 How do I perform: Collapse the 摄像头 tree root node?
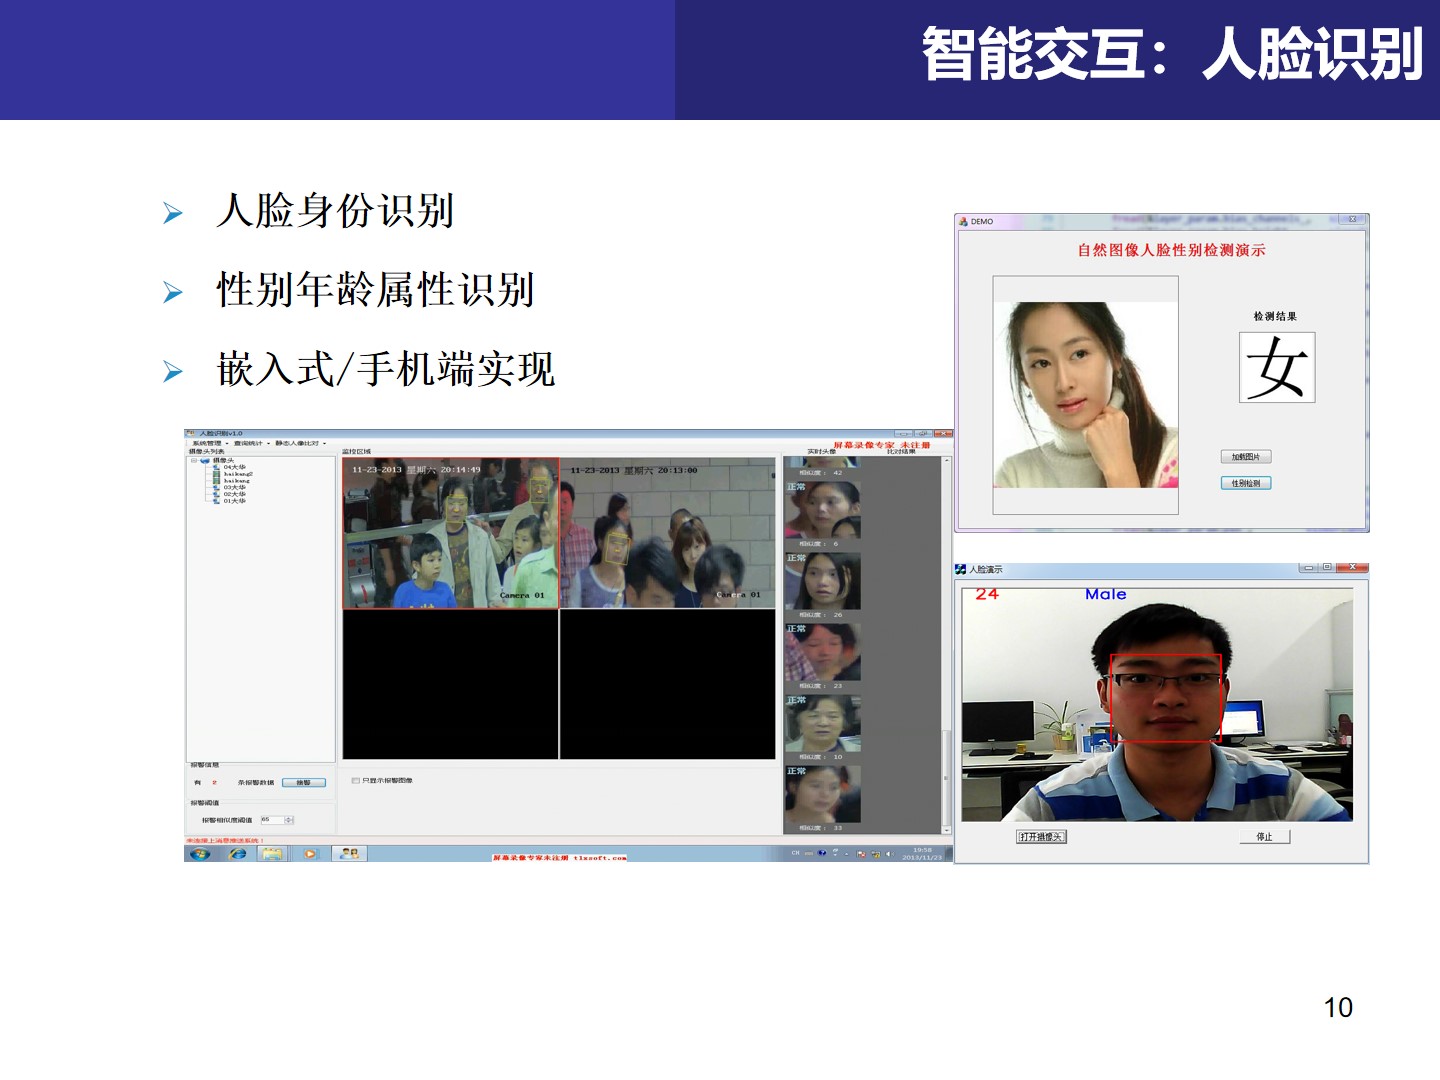coord(194,461)
